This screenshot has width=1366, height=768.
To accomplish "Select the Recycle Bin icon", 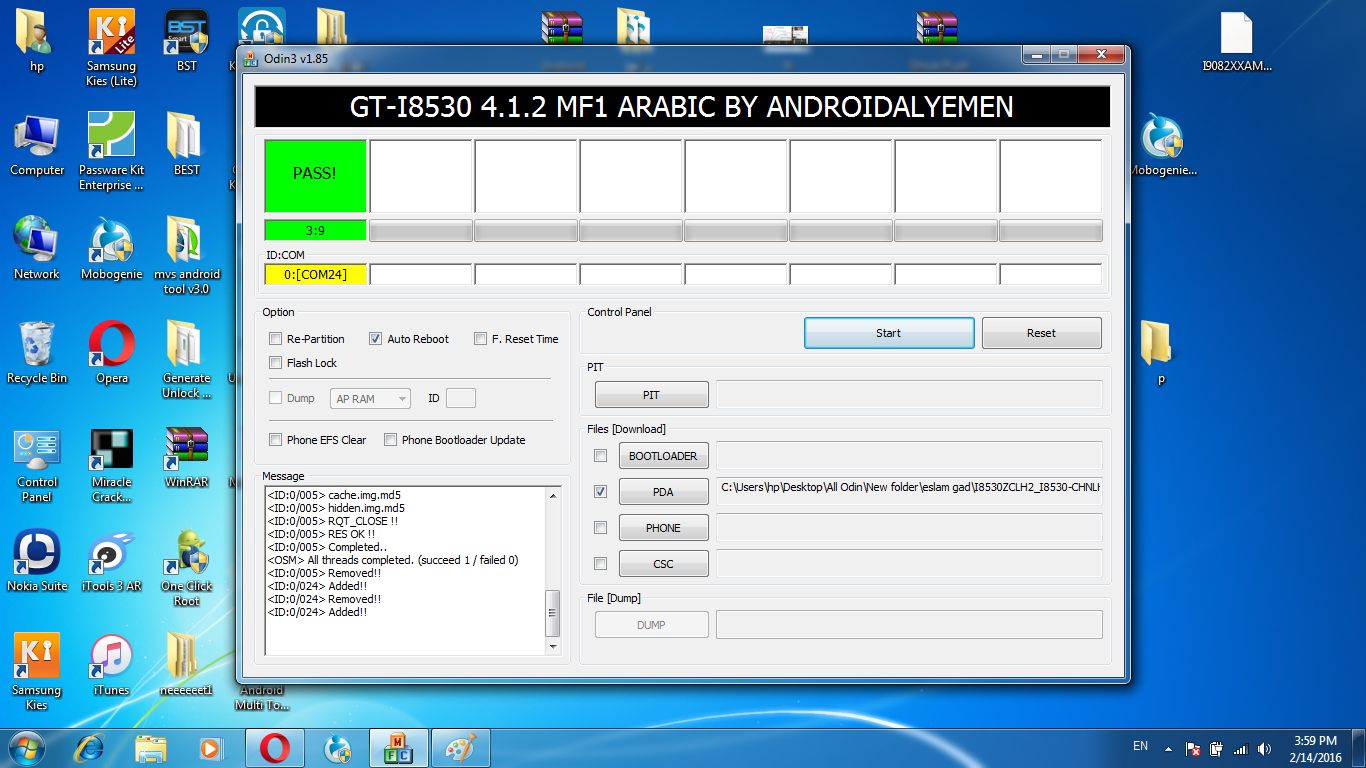I will pyautogui.click(x=37, y=353).
